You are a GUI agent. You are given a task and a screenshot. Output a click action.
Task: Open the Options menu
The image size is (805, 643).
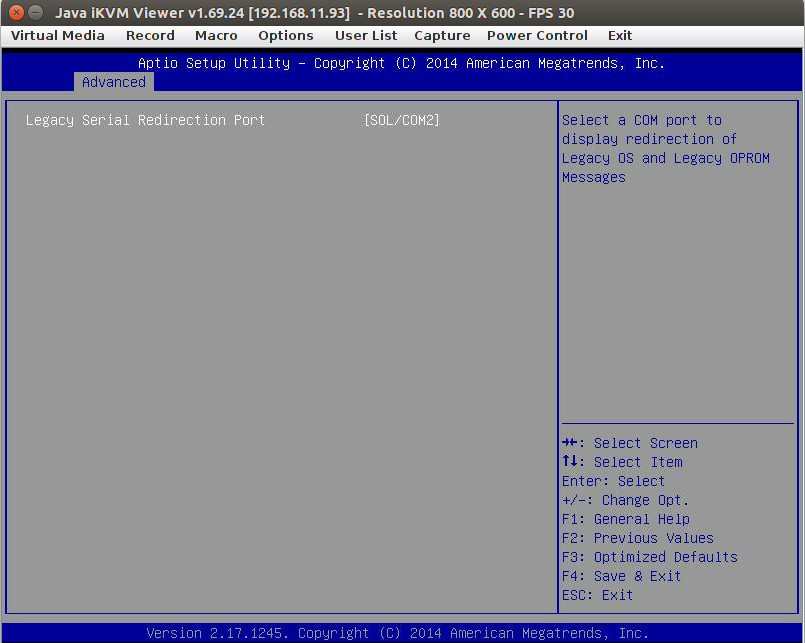click(285, 35)
